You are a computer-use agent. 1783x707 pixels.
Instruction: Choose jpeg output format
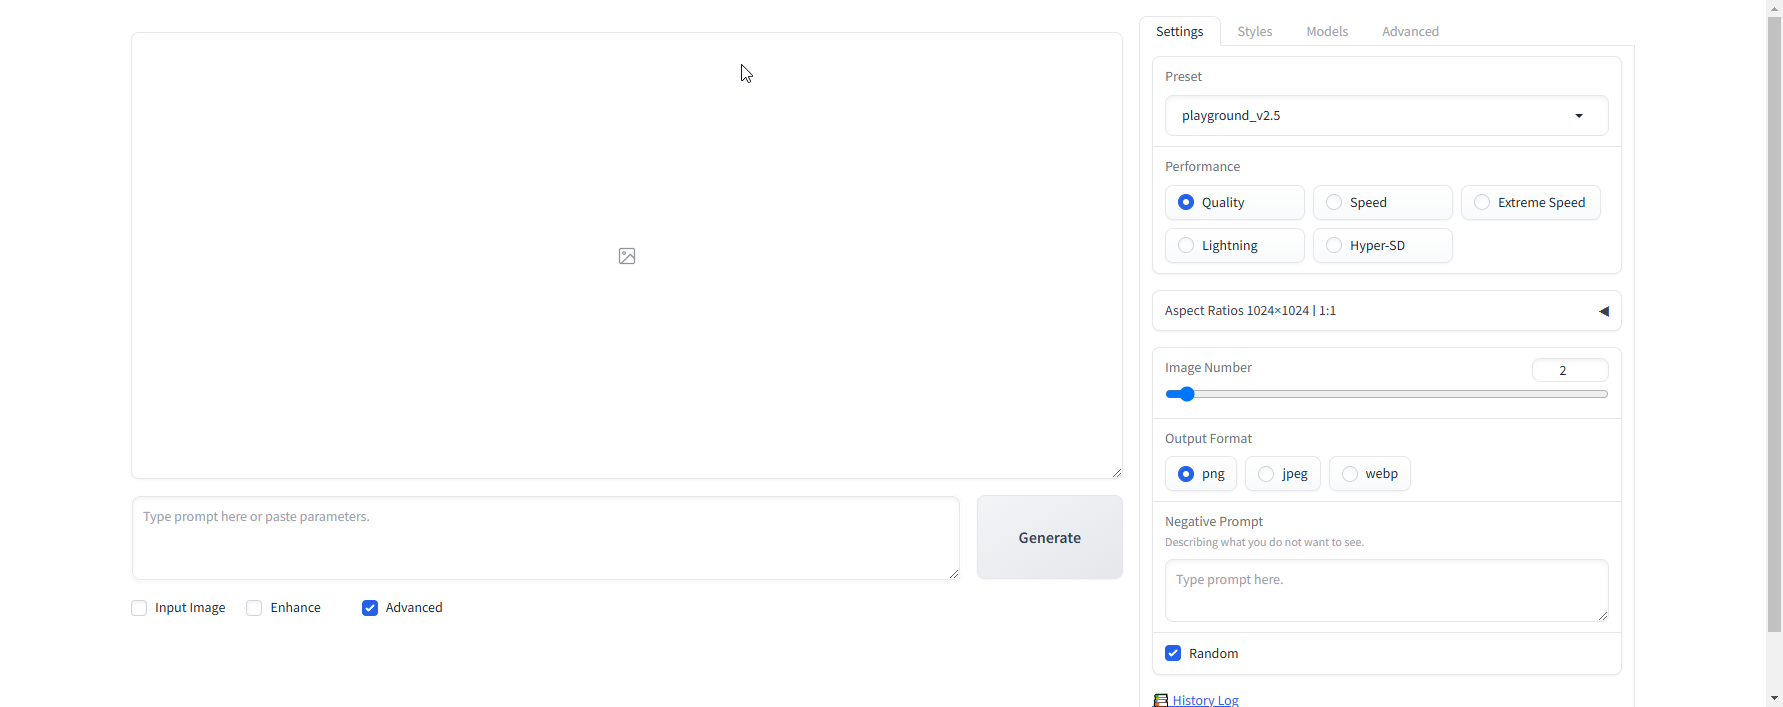tap(1283, 474)
